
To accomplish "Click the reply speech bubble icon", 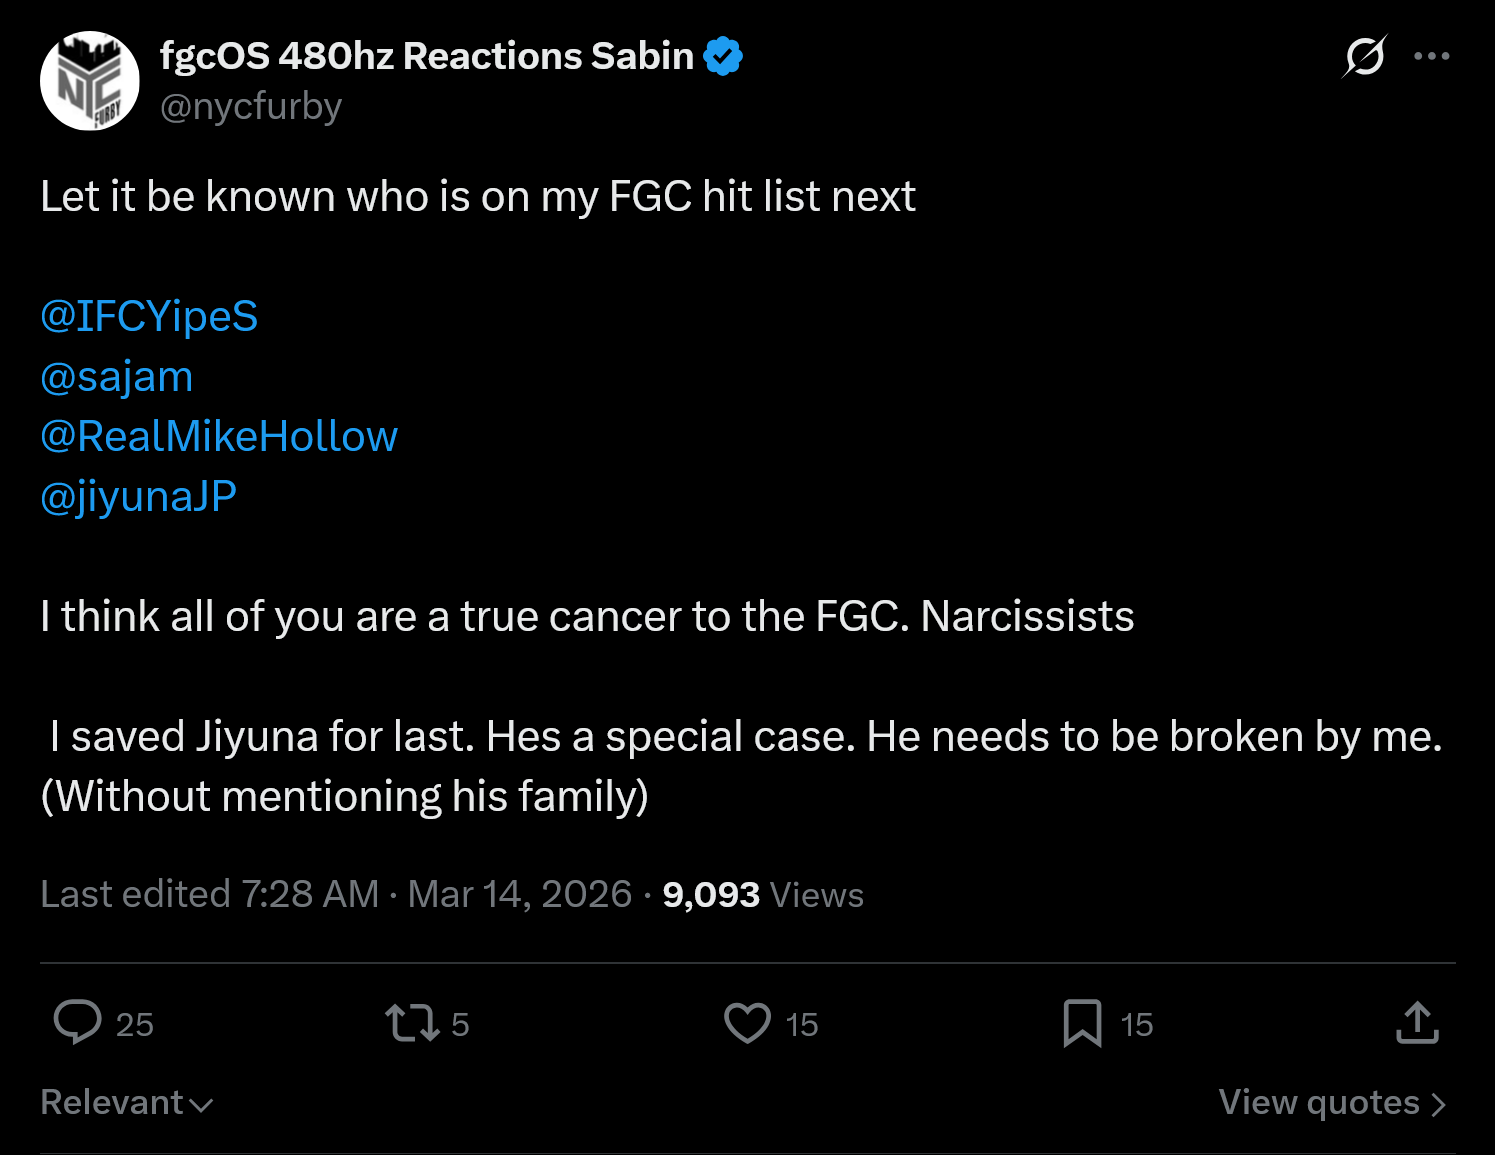I will [77, 1023].
